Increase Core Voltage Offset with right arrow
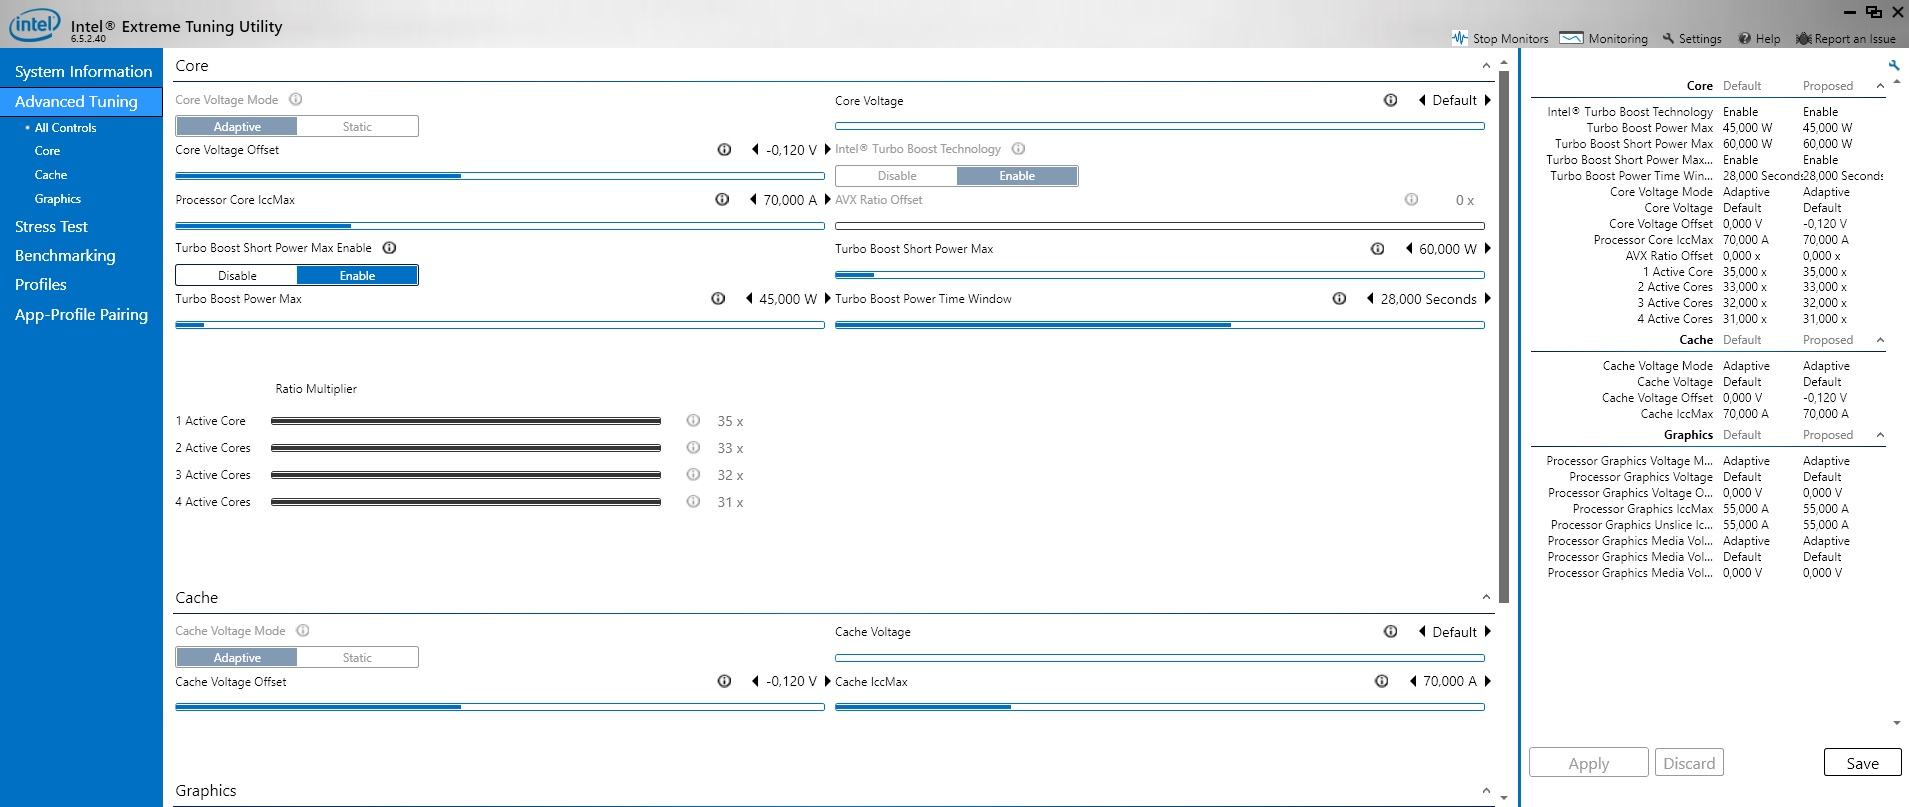Viewport: 1909px width, 807px height. (827, 150)
